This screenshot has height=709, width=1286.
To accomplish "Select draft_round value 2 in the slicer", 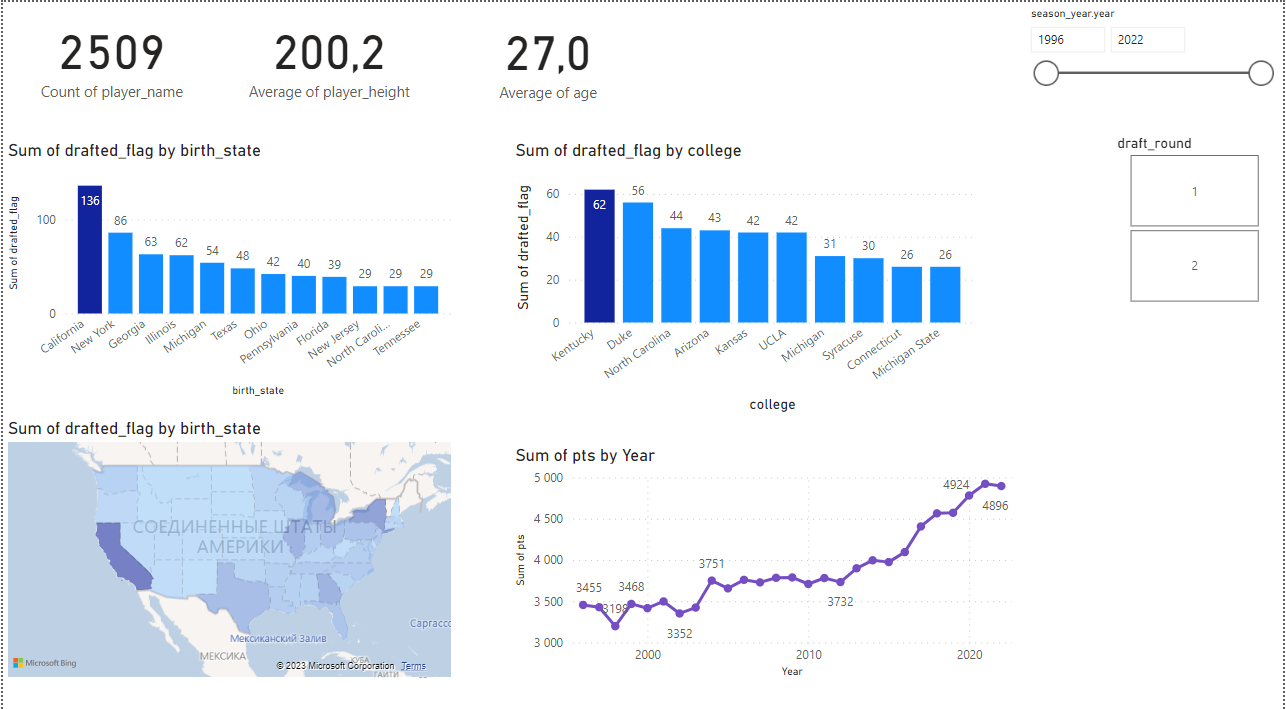I will pyautogui.click(x=1194, y=265).
